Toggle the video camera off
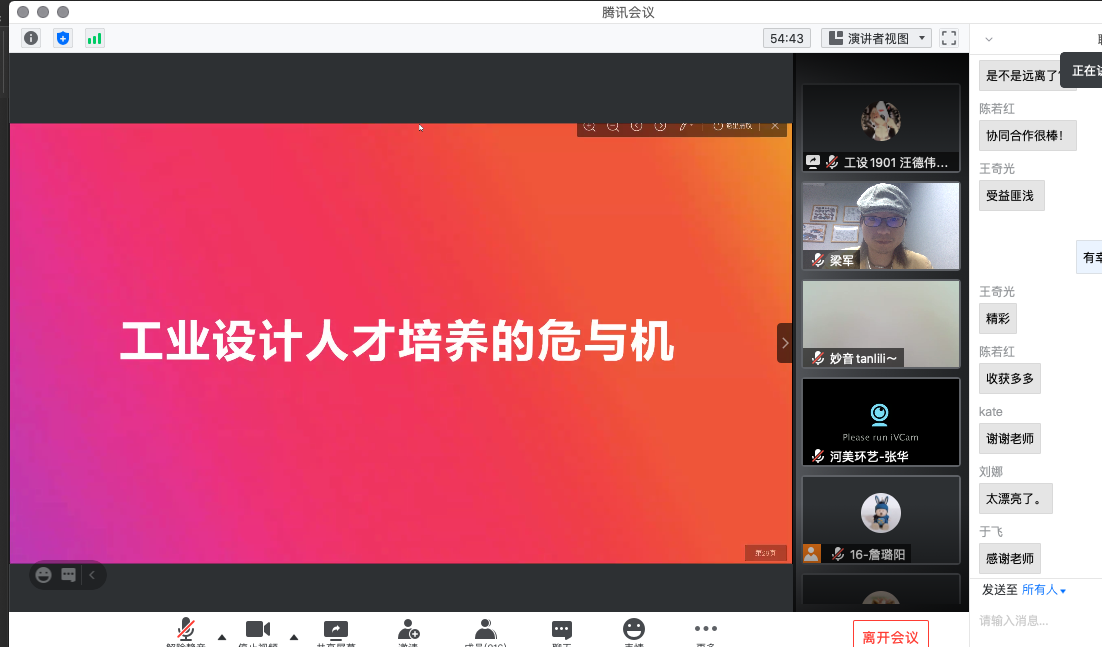1102x647 pixels. tap(258, 630)
